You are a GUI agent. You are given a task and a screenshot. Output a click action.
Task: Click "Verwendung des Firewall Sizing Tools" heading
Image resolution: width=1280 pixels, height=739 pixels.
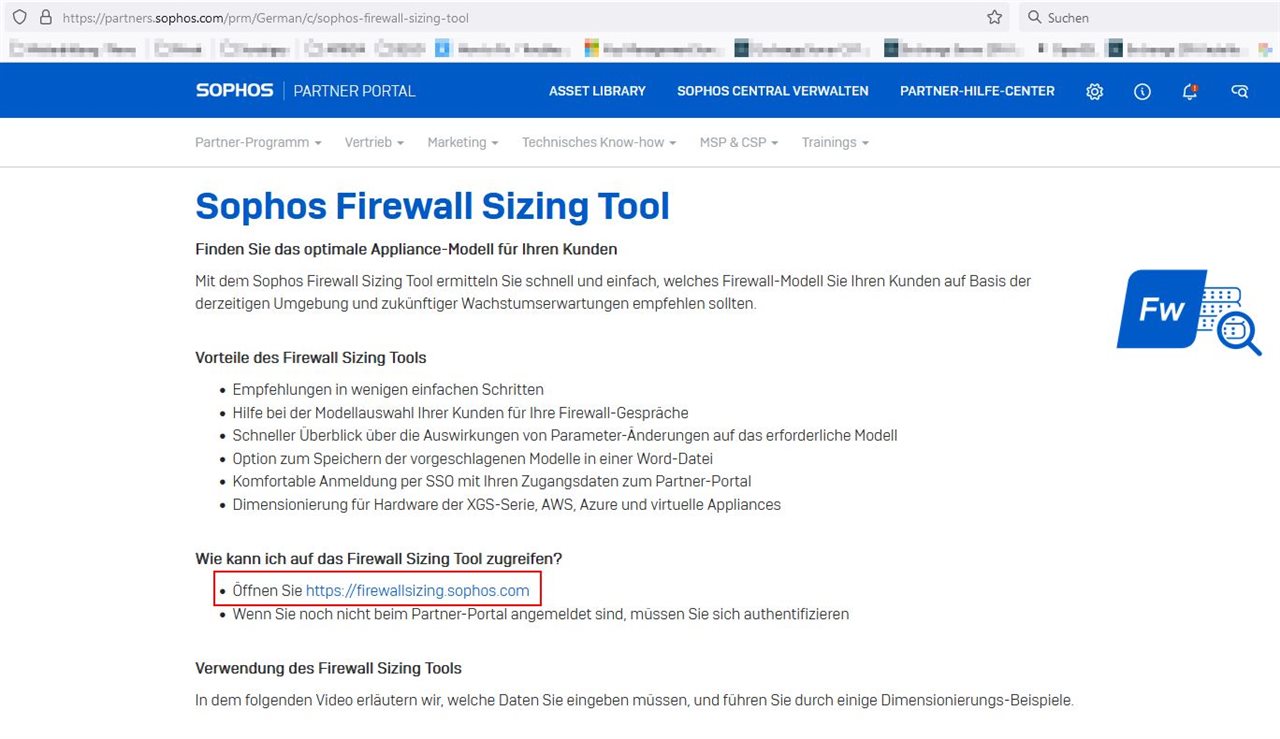click(328, 668)
